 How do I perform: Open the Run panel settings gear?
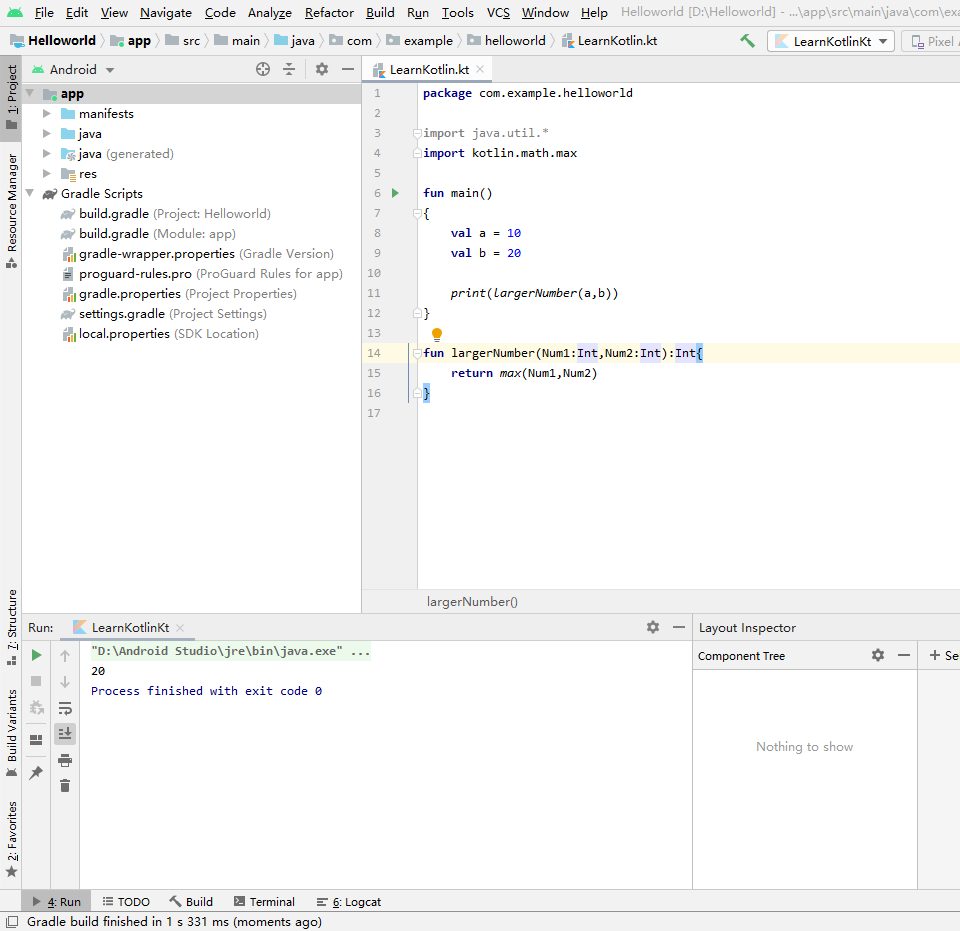click(652, 627)
